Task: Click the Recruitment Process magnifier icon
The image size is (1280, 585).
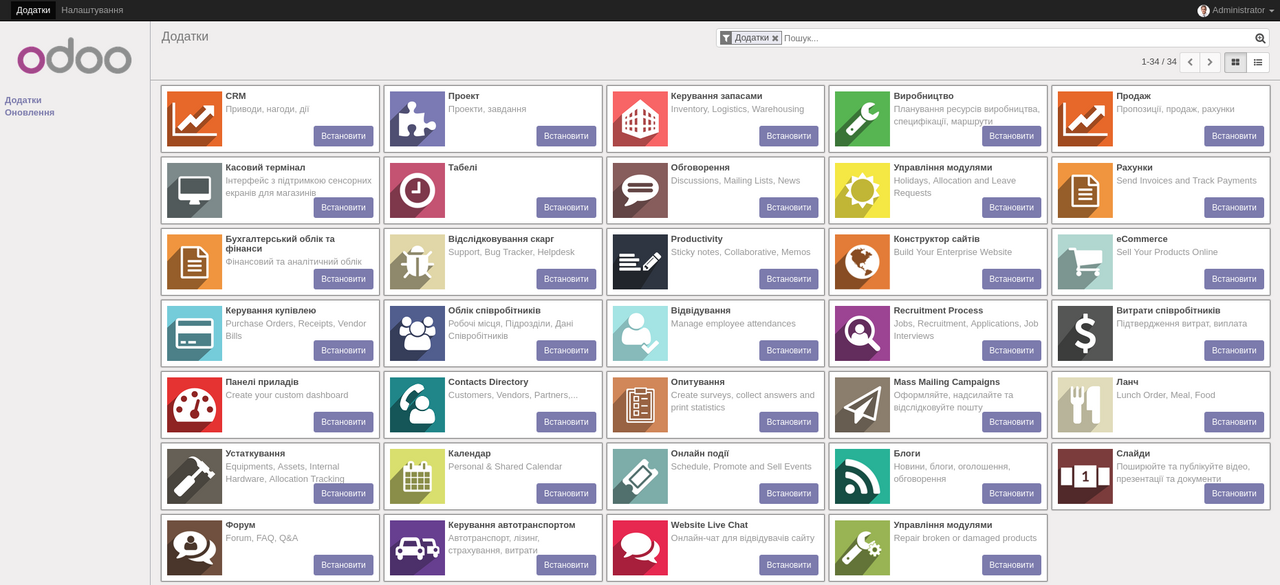Action: tap(862, 333)
